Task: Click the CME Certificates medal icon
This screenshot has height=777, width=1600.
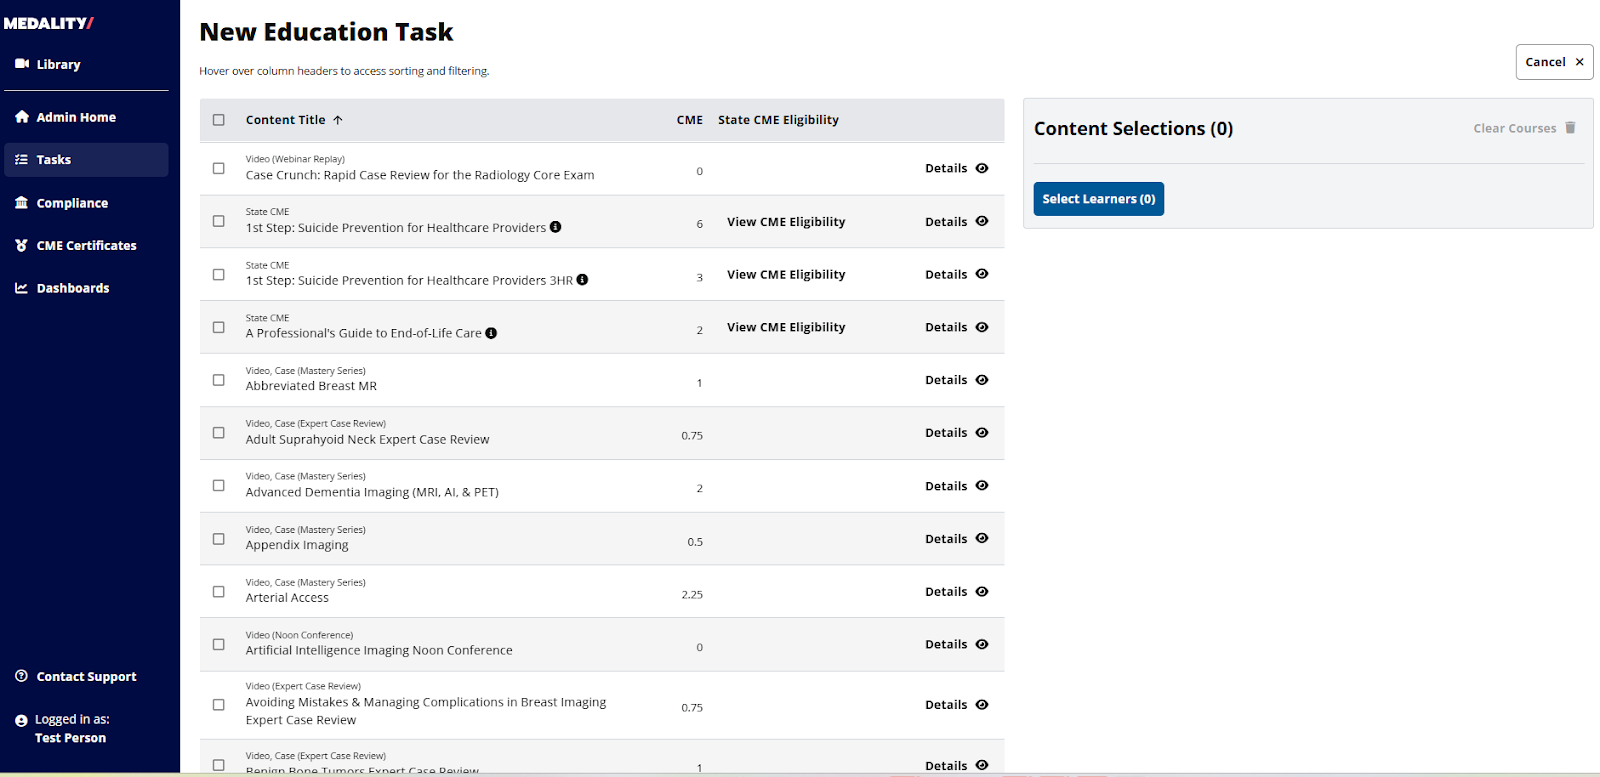Action: (x=22, y=245)
